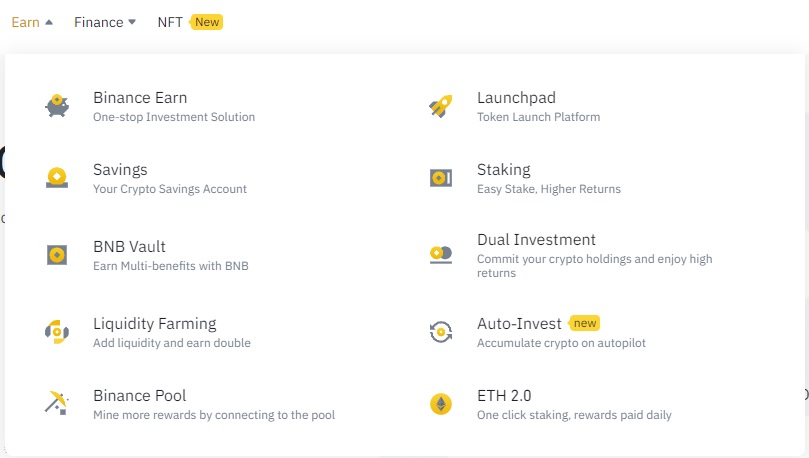Image resolution: width=809 pixels, height=458 pixels.
Task: Click the ETH 2.0 Ethereum icon
Action: (x=441, y=404)
